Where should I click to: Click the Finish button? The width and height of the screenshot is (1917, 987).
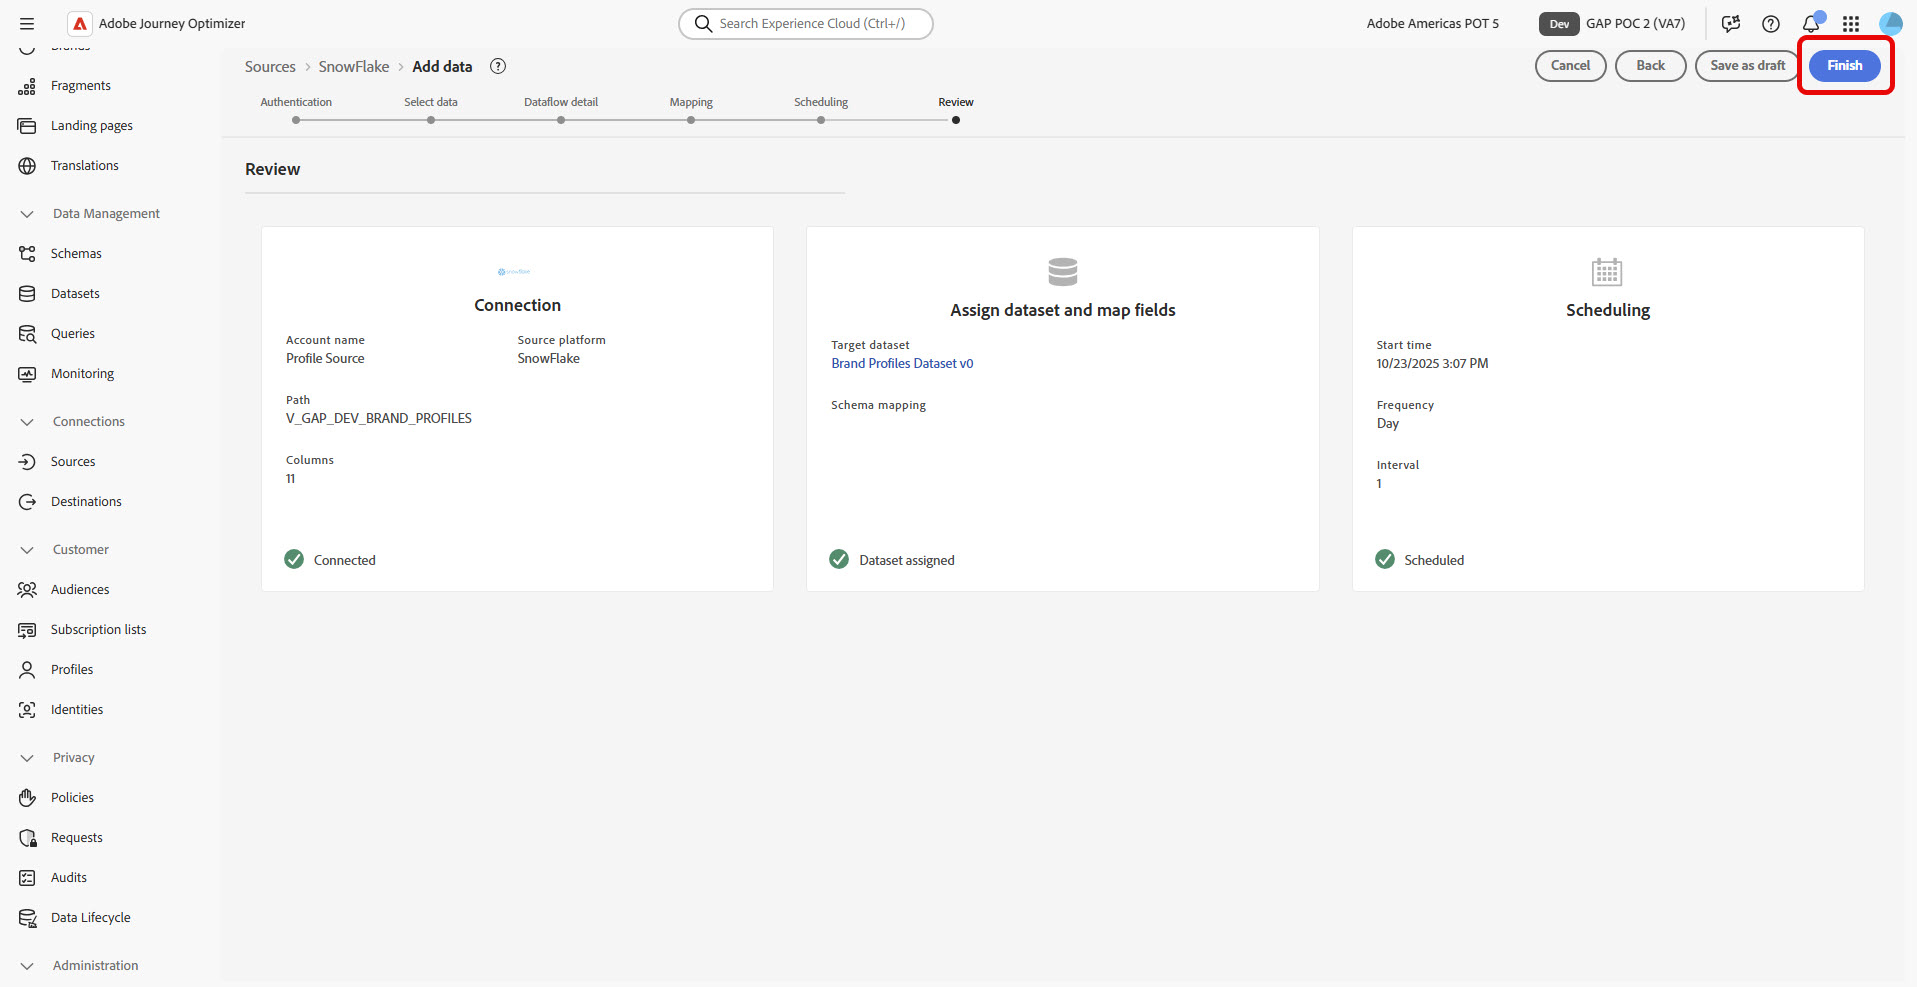click(x=1844, y=66)
